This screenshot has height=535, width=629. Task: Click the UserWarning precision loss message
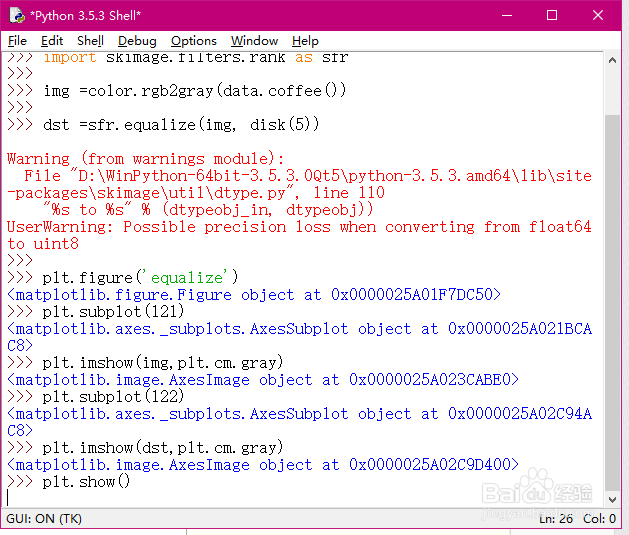coord(299,235)
